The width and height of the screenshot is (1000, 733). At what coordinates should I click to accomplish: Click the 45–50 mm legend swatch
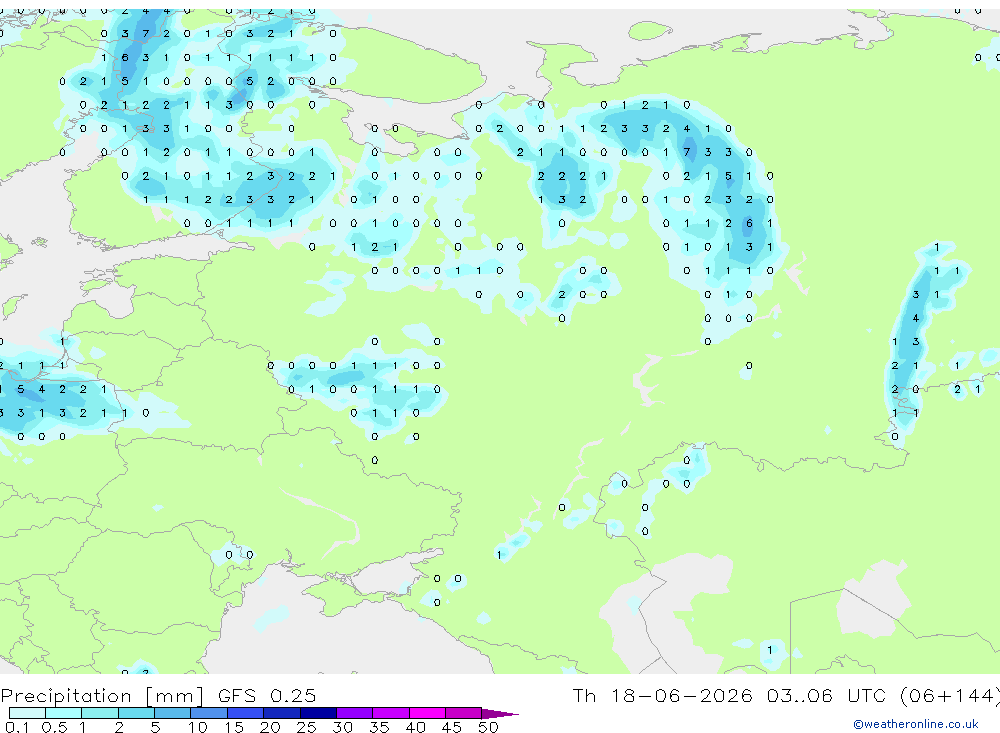(464, 713)
